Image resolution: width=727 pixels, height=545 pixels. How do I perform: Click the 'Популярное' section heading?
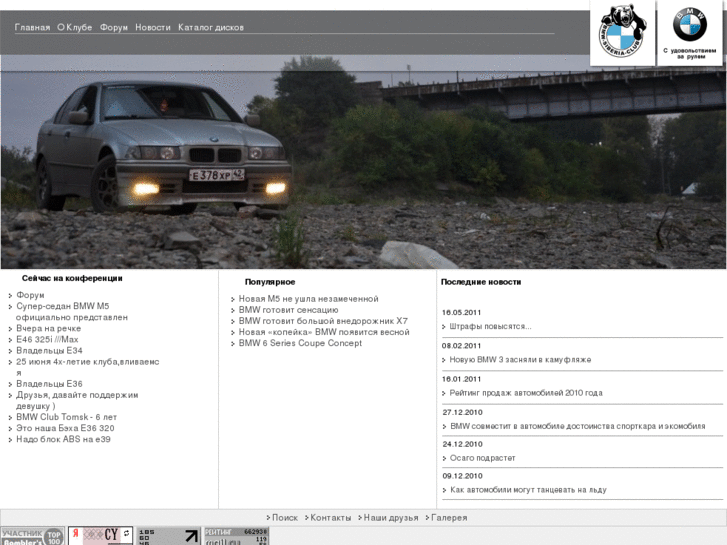click(x=270, y=282)
